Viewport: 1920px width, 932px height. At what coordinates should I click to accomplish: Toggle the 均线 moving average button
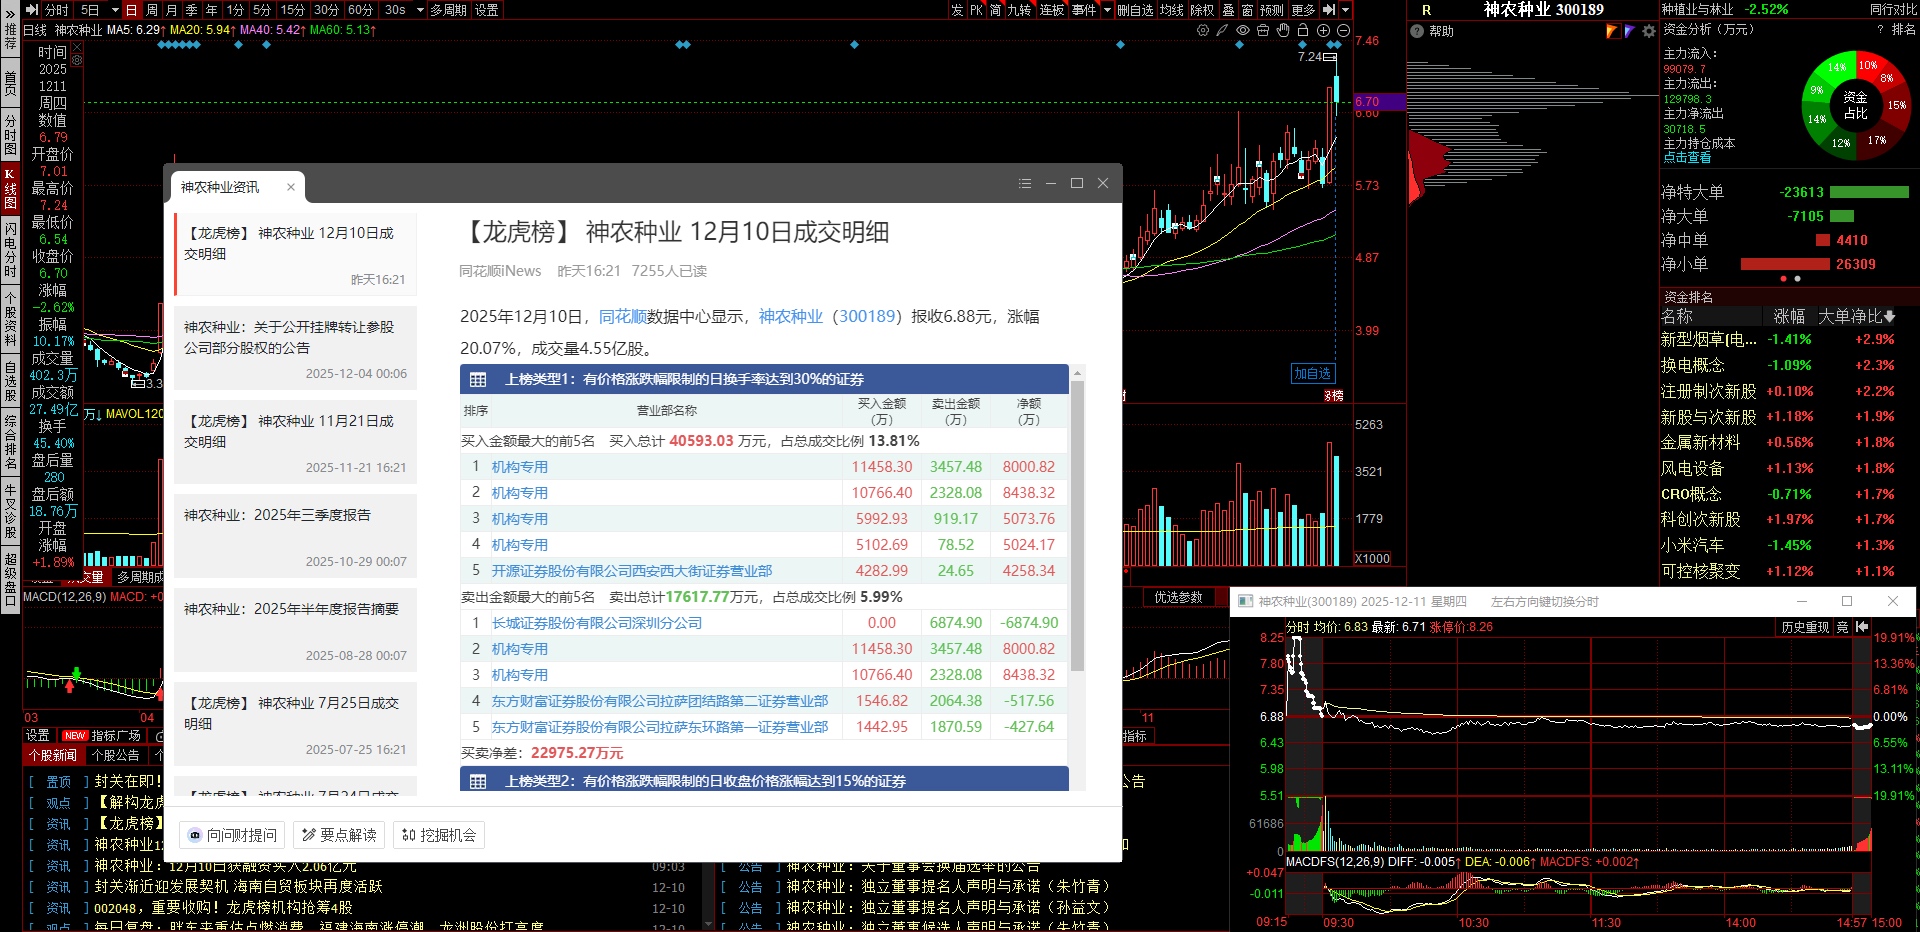1172,9
